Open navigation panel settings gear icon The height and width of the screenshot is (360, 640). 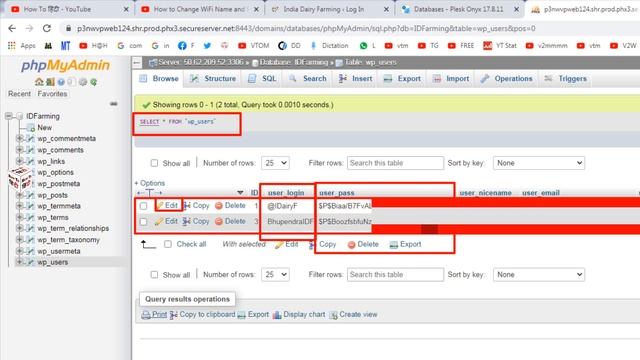tap(83, 82)
